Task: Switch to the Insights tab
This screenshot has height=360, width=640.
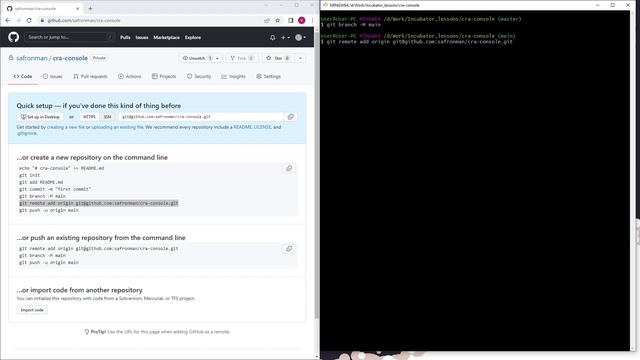Action: tap(233, 76)
